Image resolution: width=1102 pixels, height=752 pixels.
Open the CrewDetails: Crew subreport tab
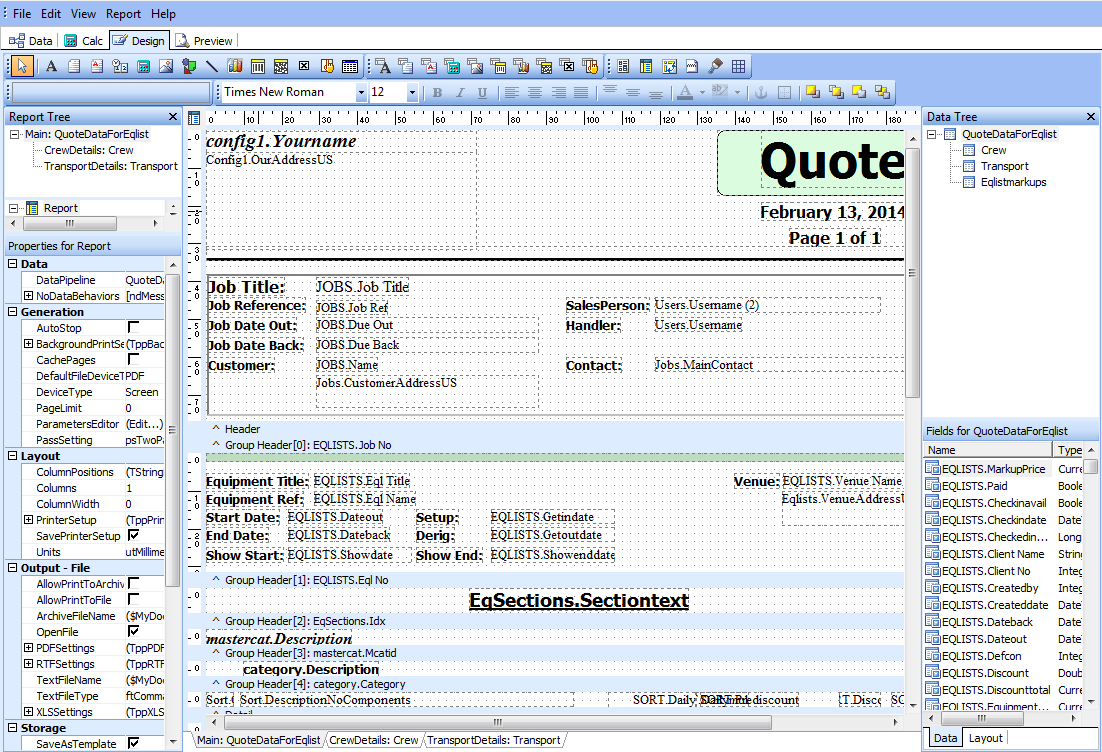click(374, 740)
